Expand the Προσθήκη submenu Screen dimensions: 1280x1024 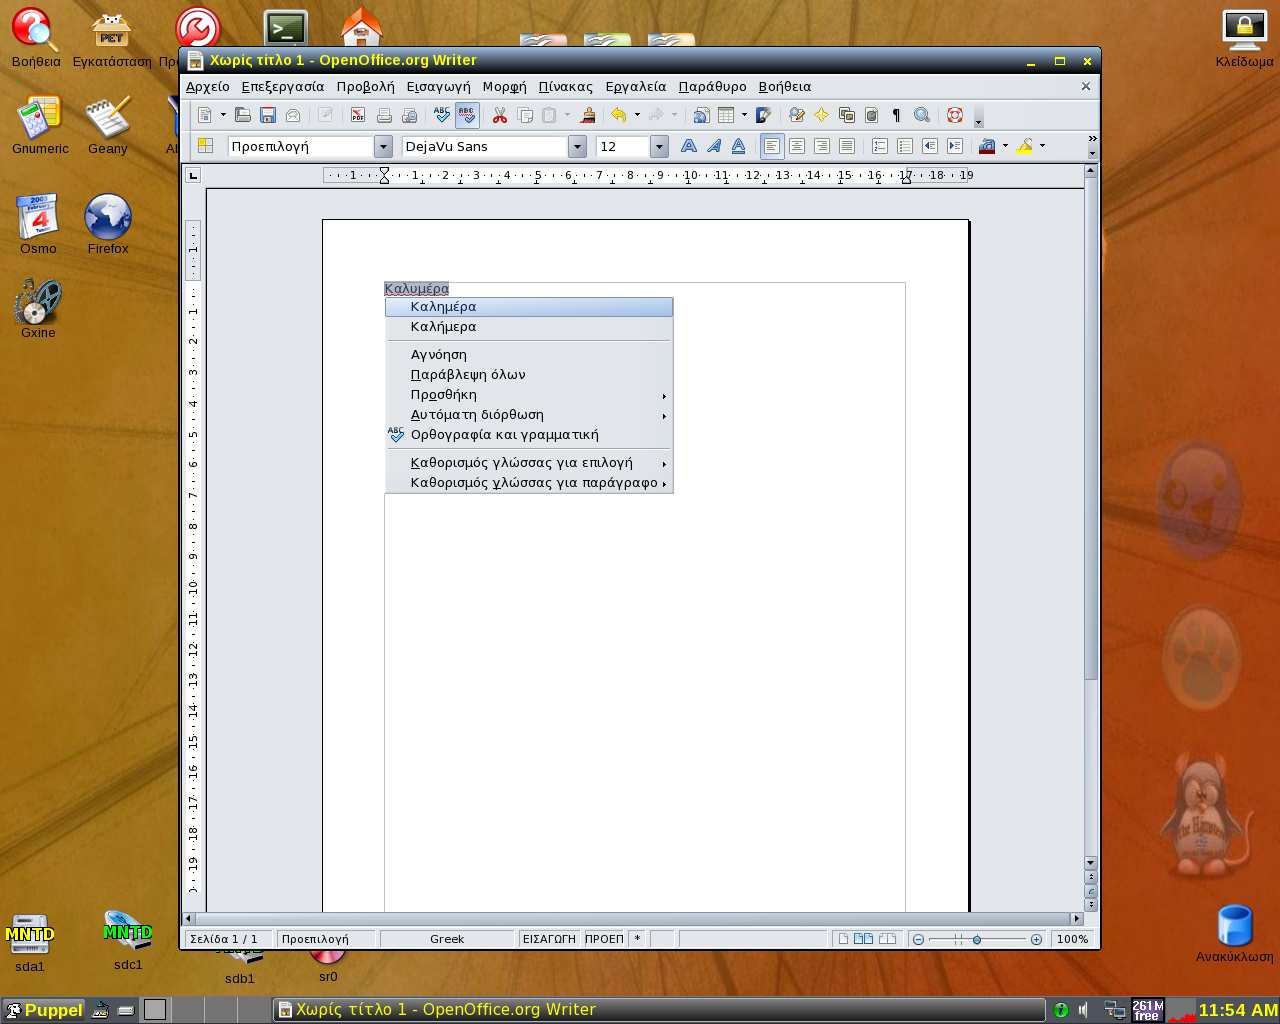tap(529, 395)
